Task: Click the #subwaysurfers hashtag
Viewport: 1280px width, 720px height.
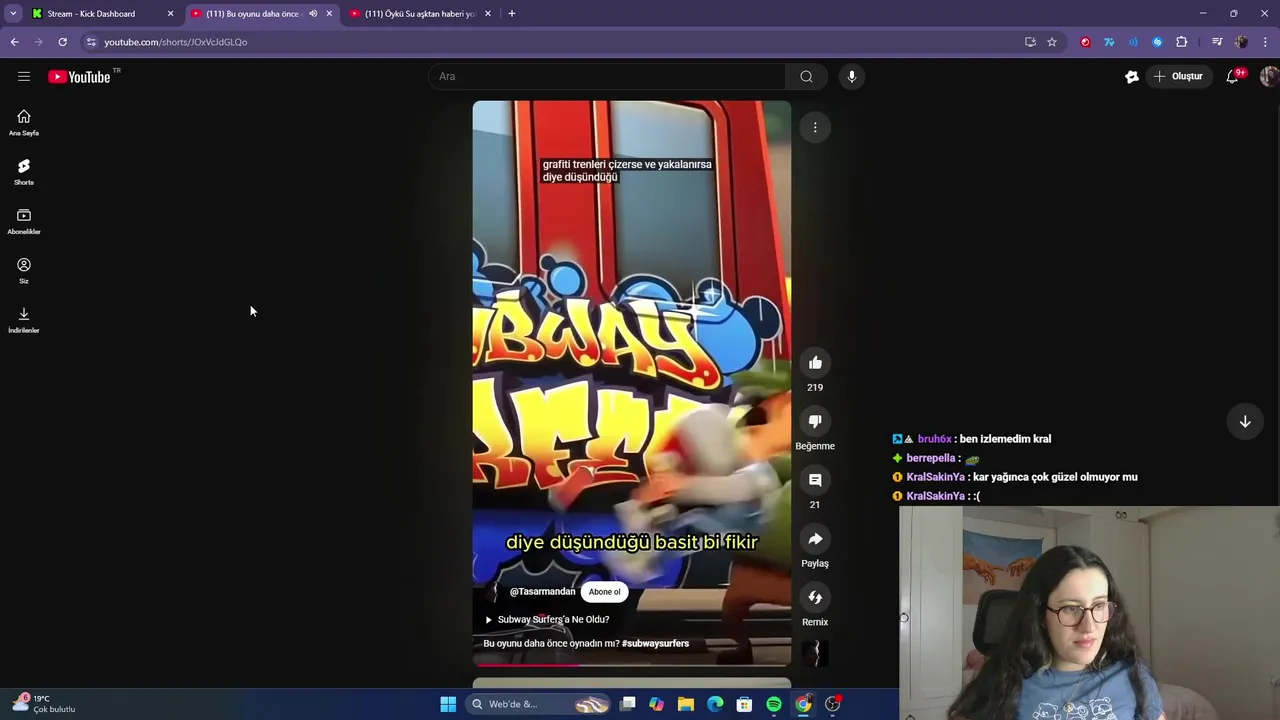Action: tap(655, 644)
